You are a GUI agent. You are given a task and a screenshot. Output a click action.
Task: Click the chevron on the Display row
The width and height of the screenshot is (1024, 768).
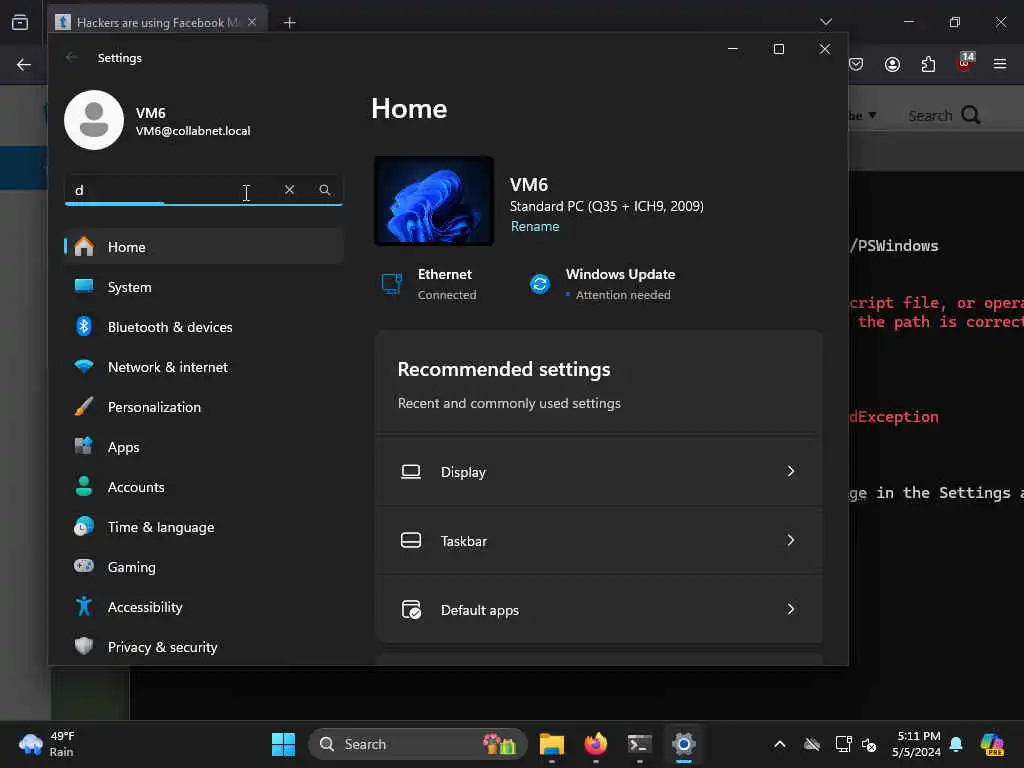[x=791, y=472]
